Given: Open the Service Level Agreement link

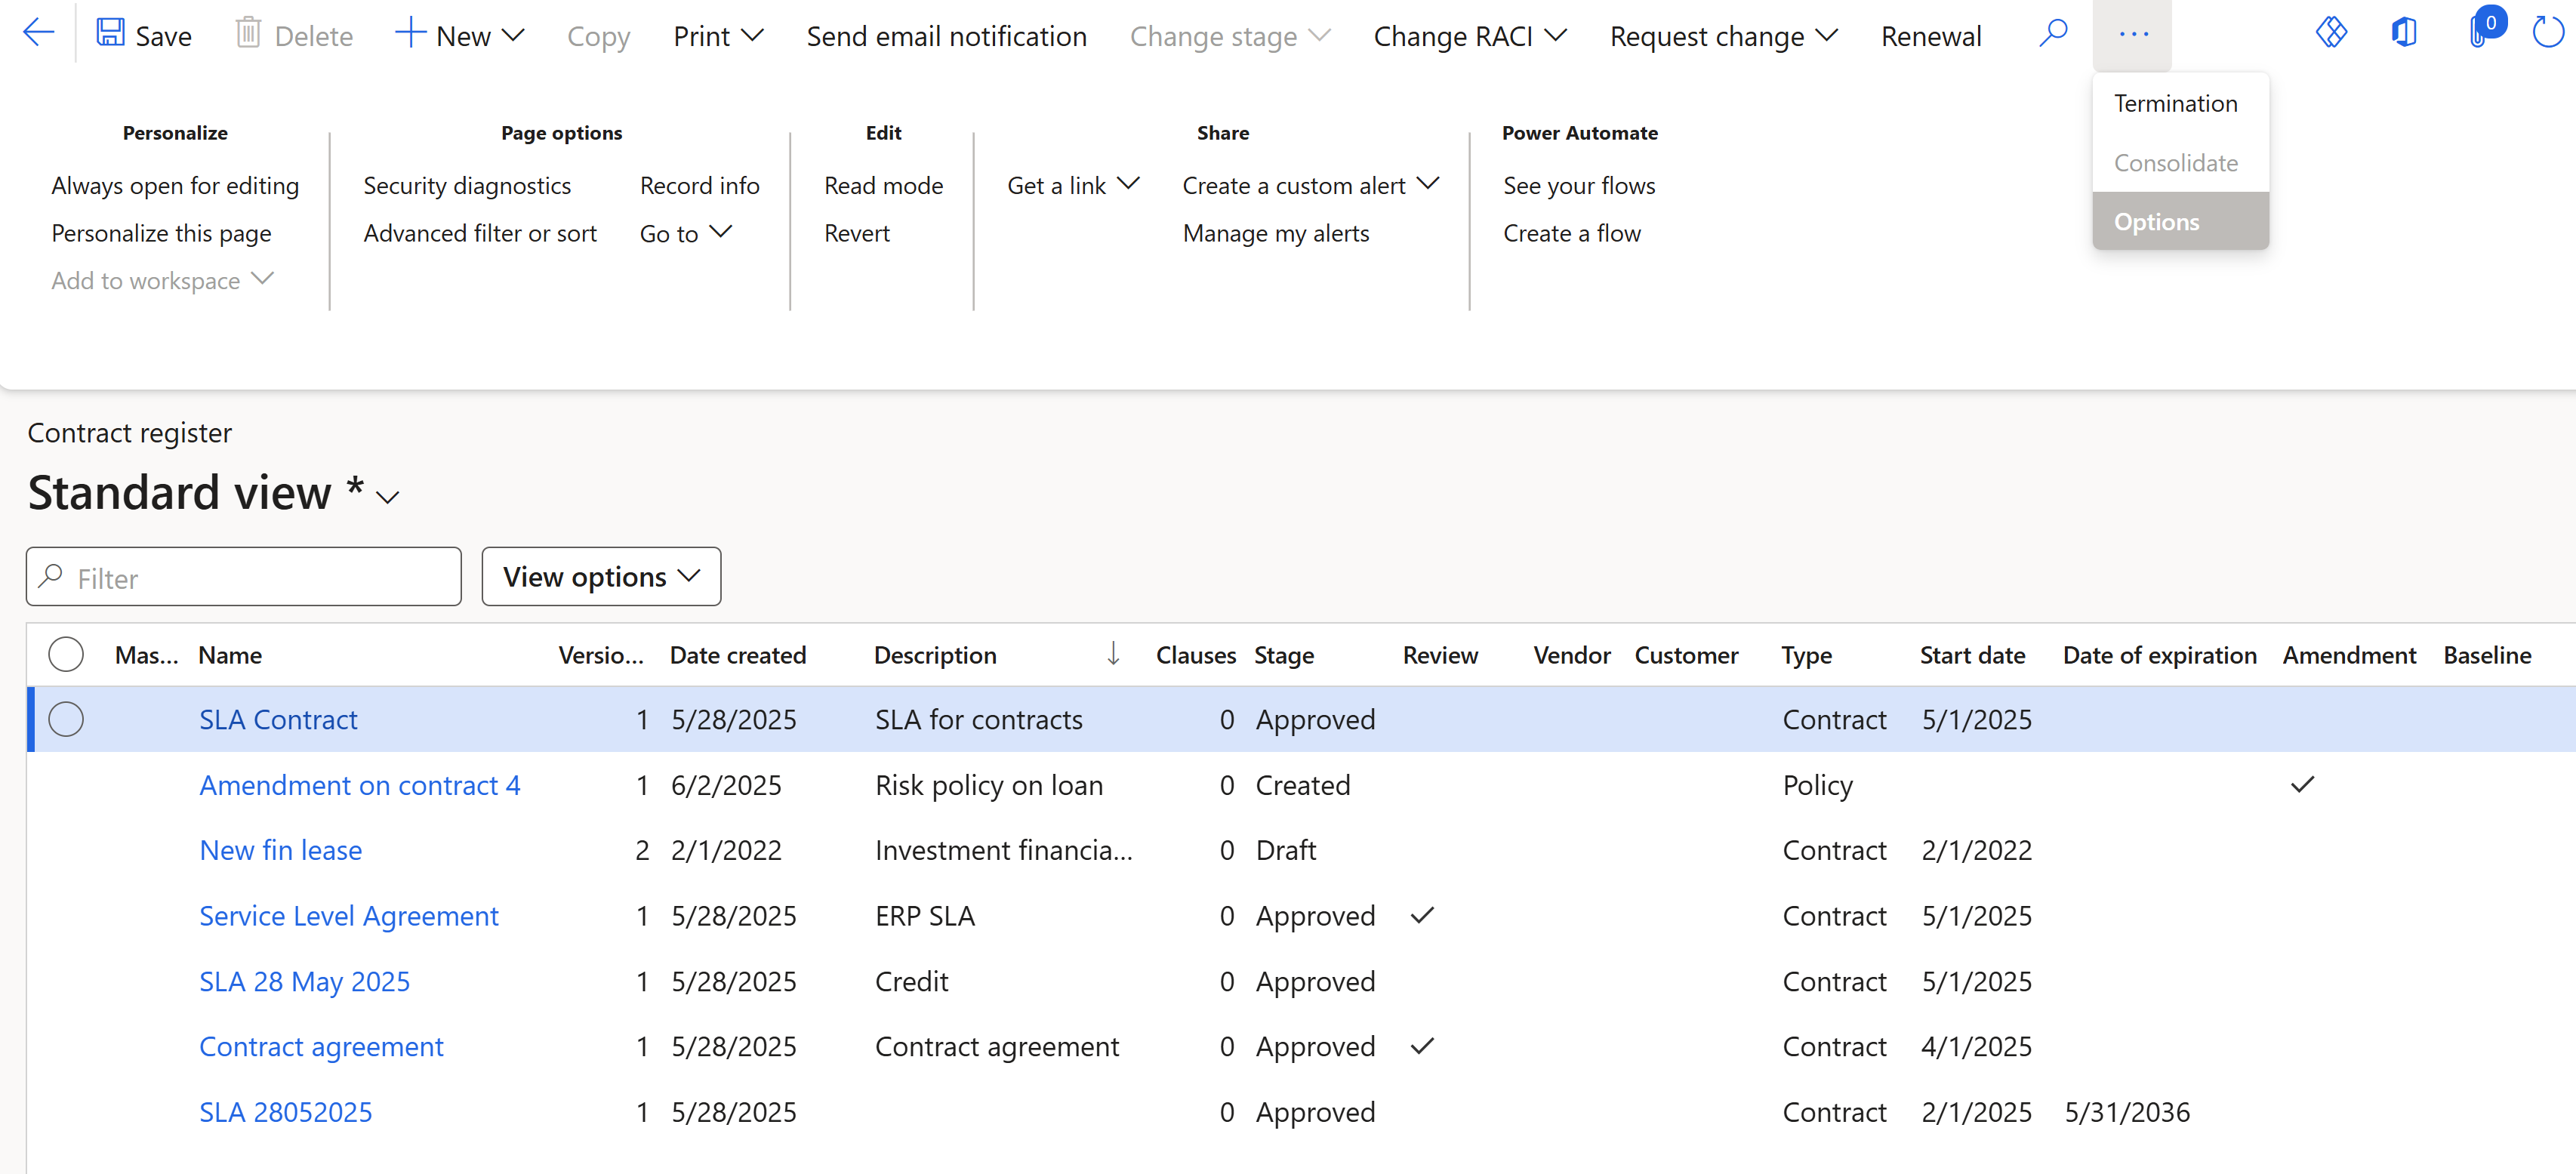Looking at the screenshot, I should (349, 916).
